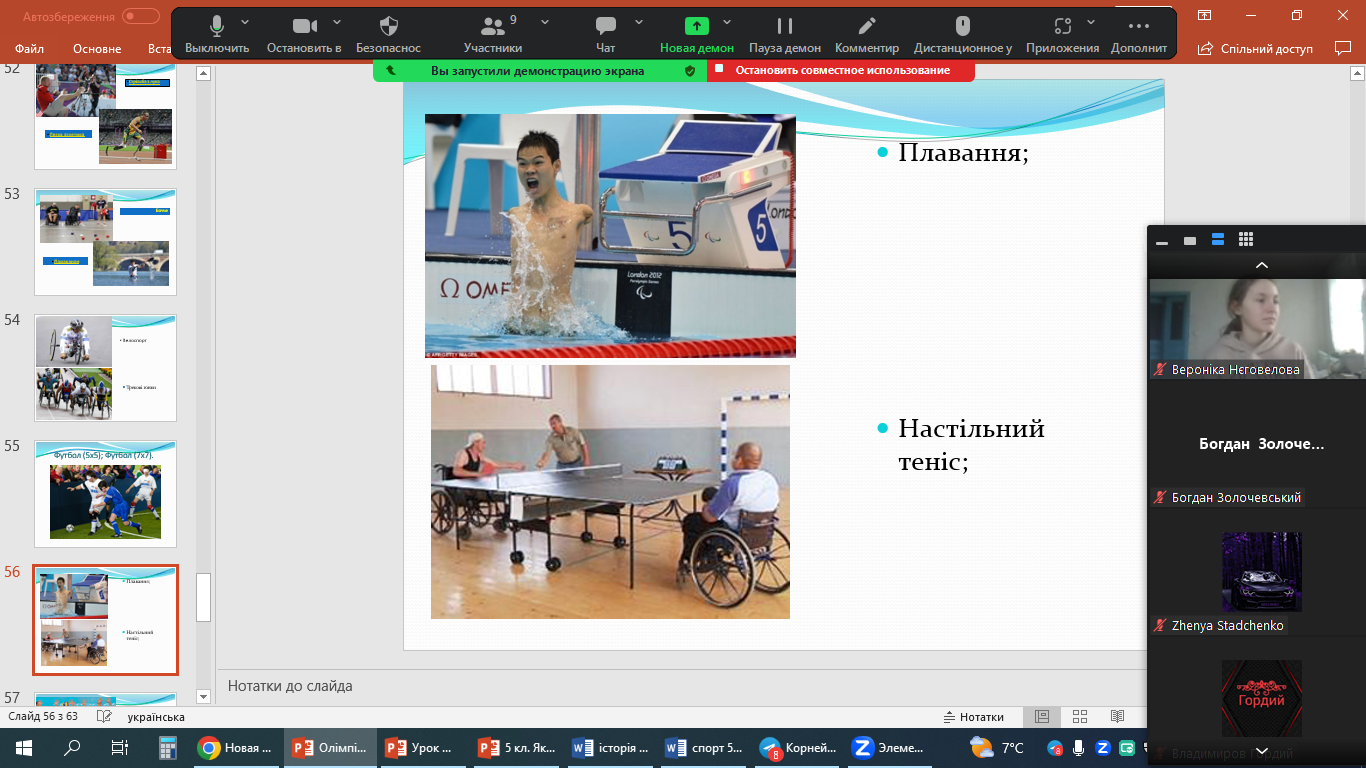1366x768 pixels.
Task: Select stacked two-tile view in Zoom panel
Action: 1218,240
